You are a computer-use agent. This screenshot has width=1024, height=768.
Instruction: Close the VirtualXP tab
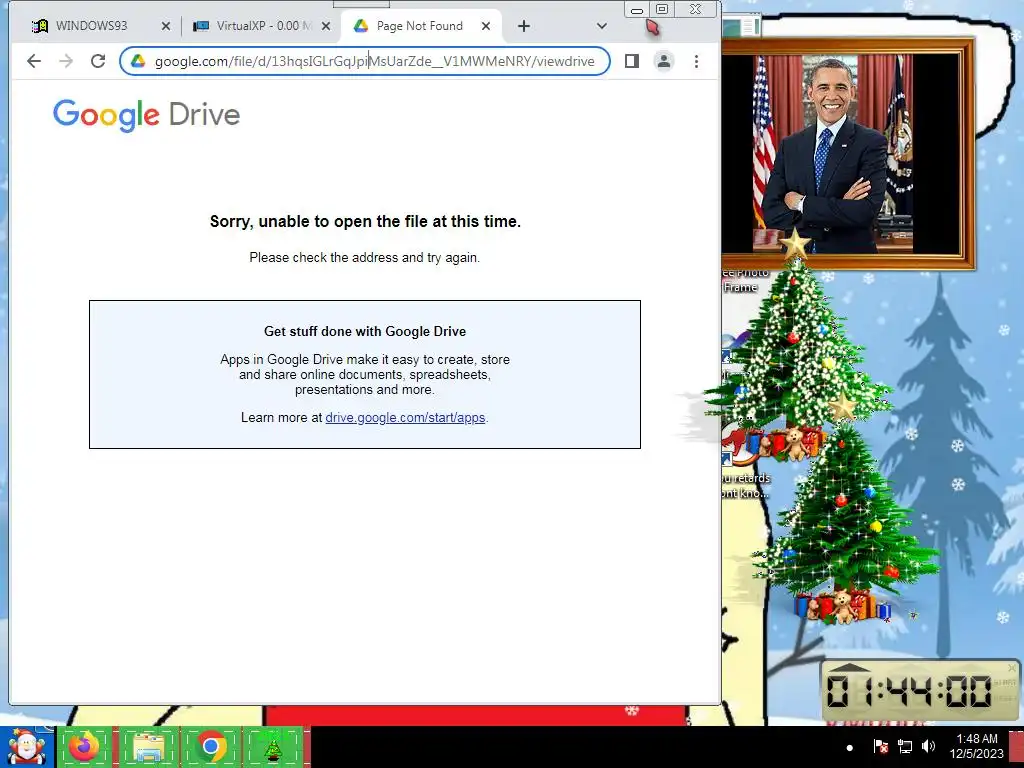pyautogui.click(x=326, y=26)
